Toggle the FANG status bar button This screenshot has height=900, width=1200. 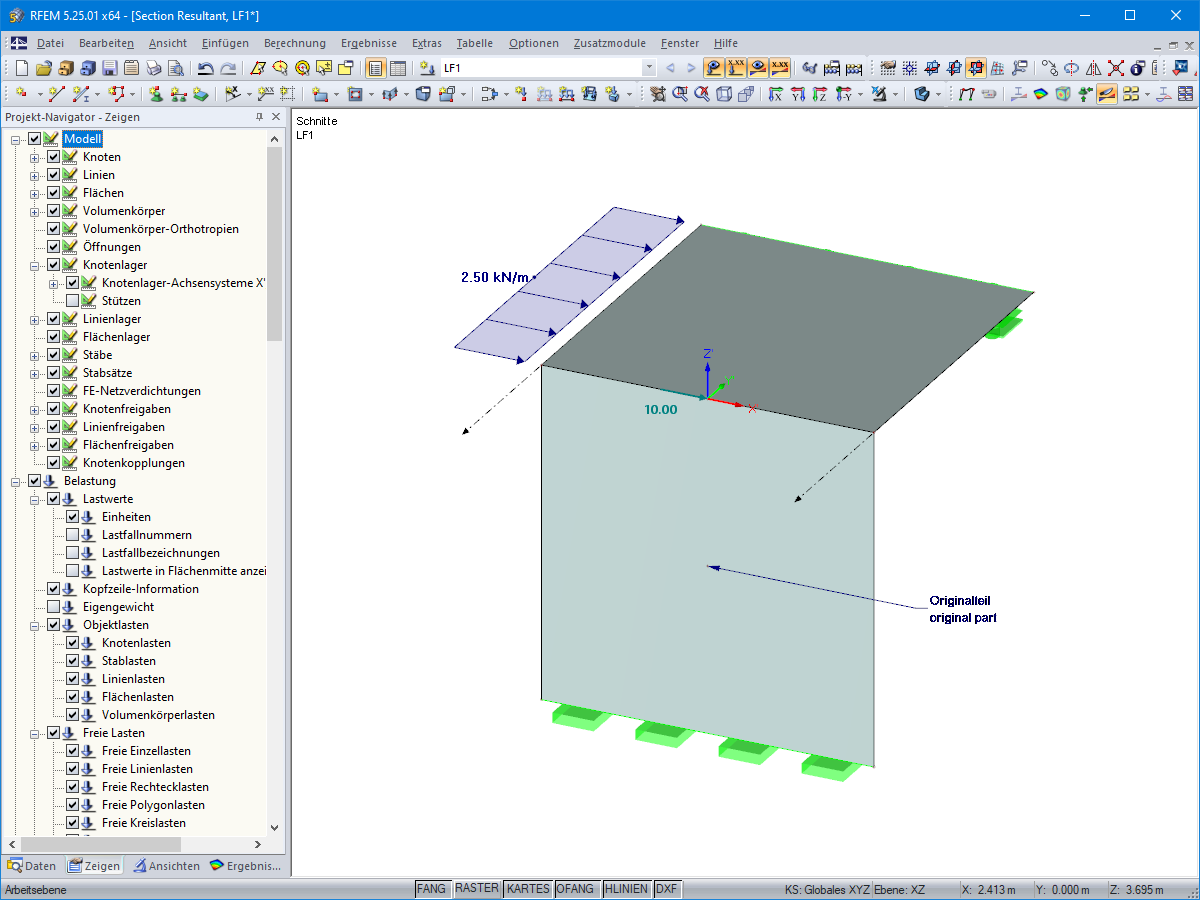pyautogui.click(x=431, y=889)
